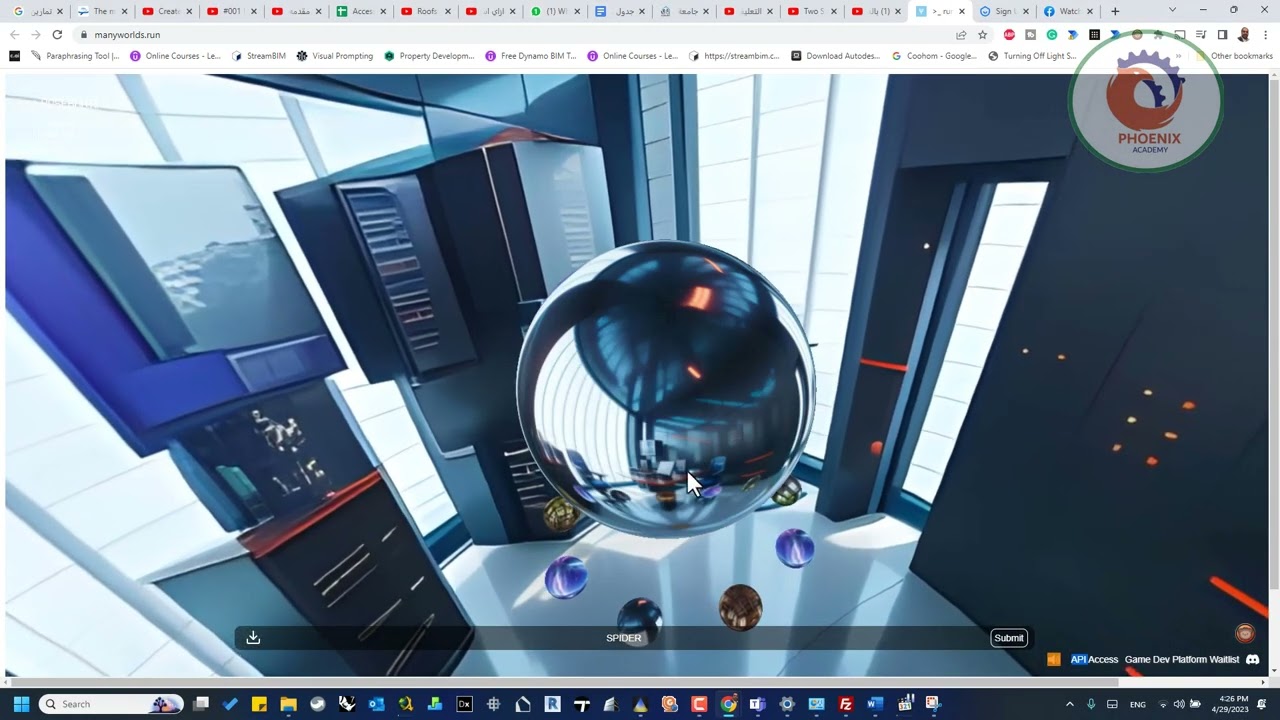Open the Other bookmarks folder

point(1235,56)
